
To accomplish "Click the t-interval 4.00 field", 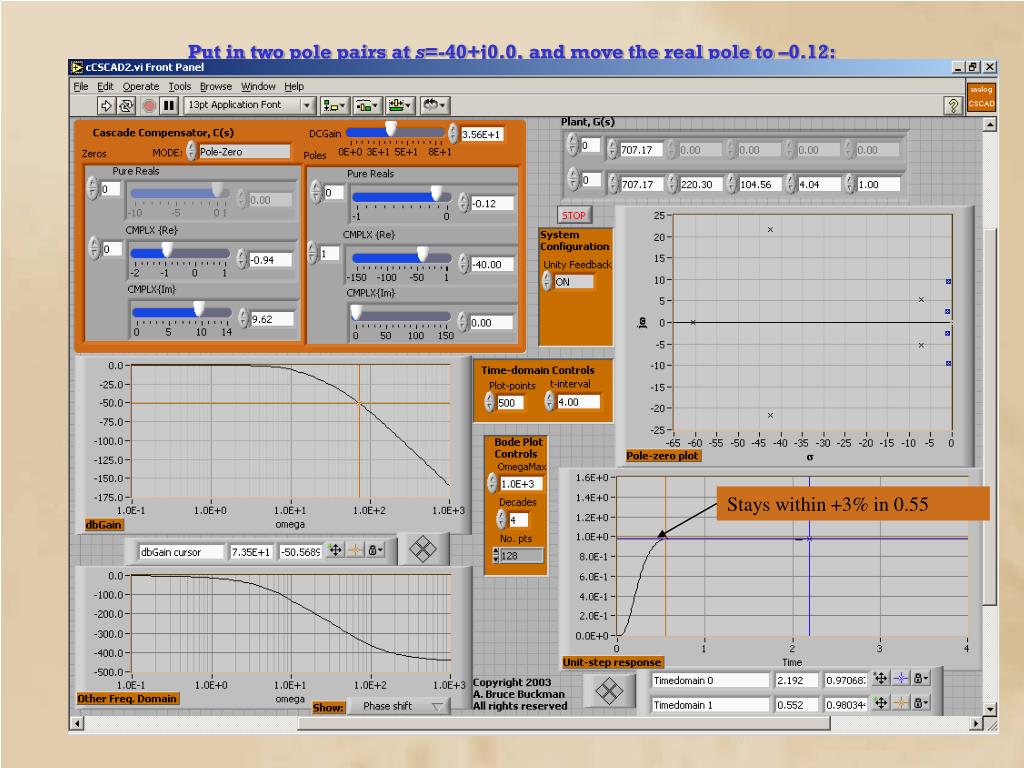I will coord(578,402).
